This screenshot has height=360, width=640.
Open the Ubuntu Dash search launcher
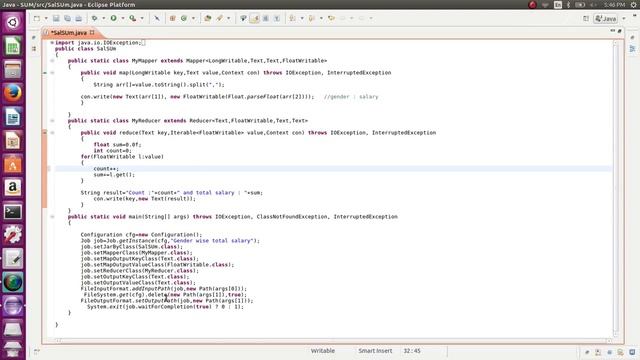[x=13, y=22]
